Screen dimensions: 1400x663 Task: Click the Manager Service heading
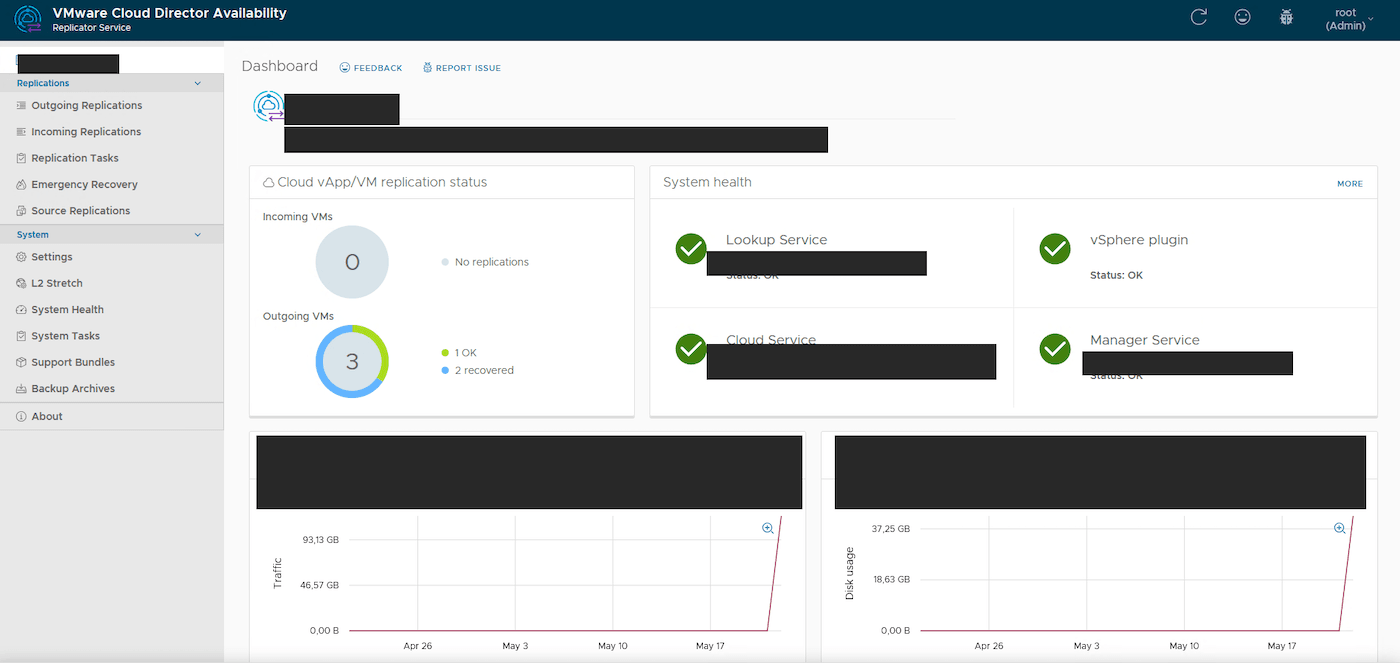tap(1145, 340)
